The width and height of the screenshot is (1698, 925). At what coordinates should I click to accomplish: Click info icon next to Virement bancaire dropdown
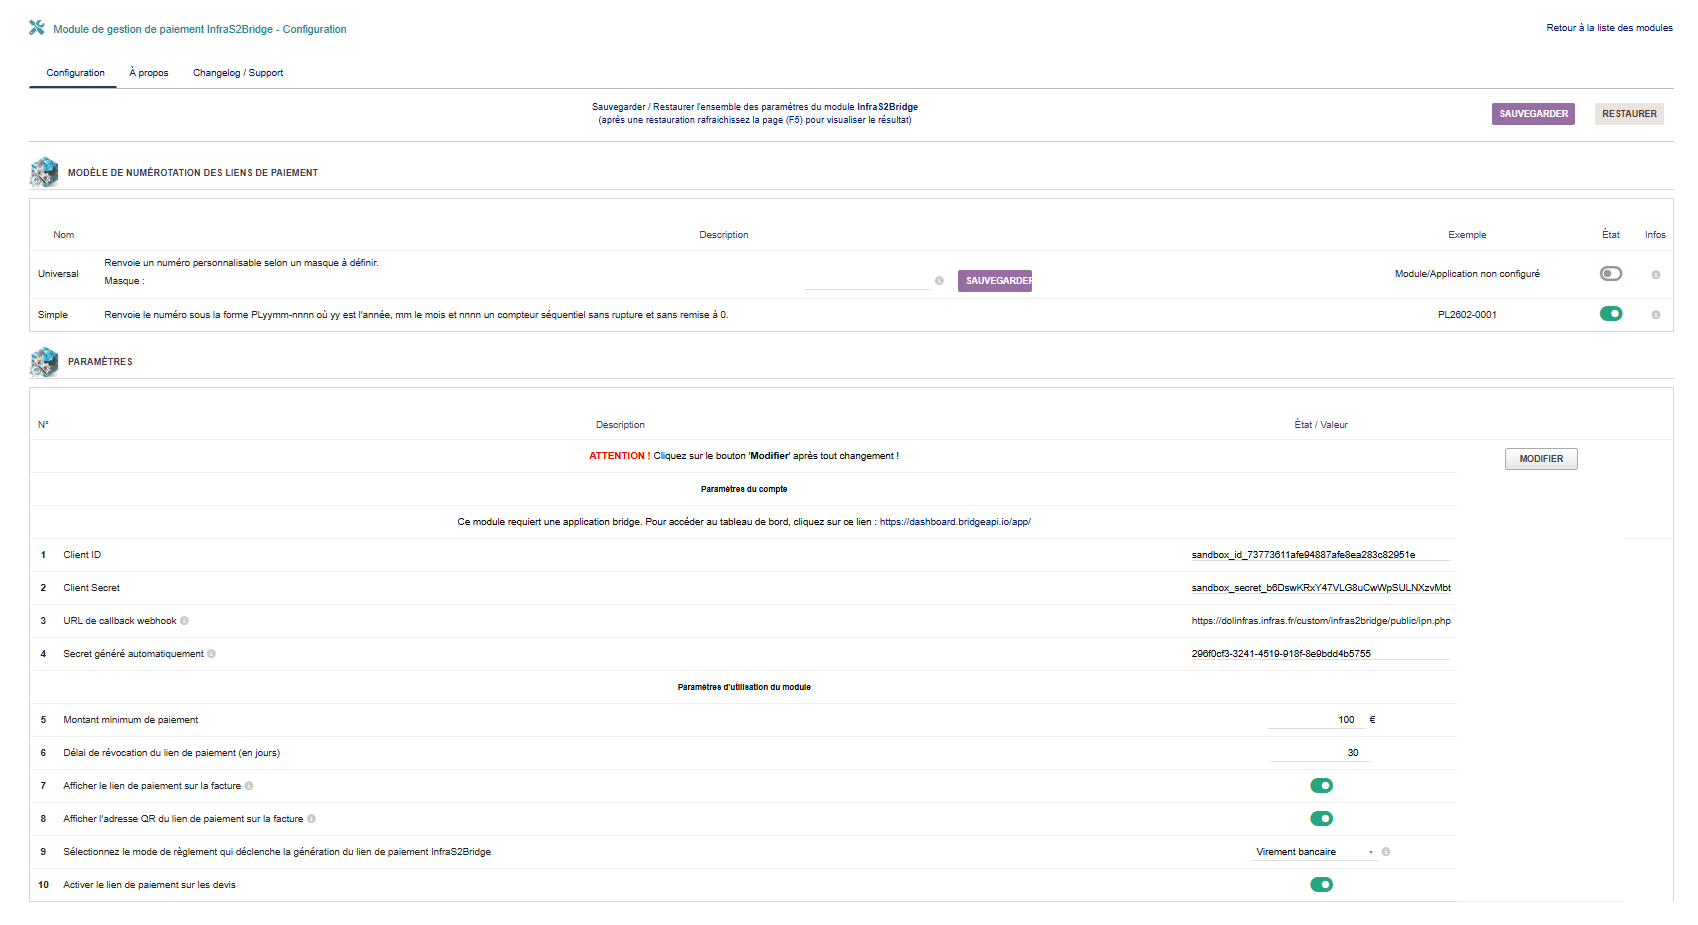tap(1386, 852)
